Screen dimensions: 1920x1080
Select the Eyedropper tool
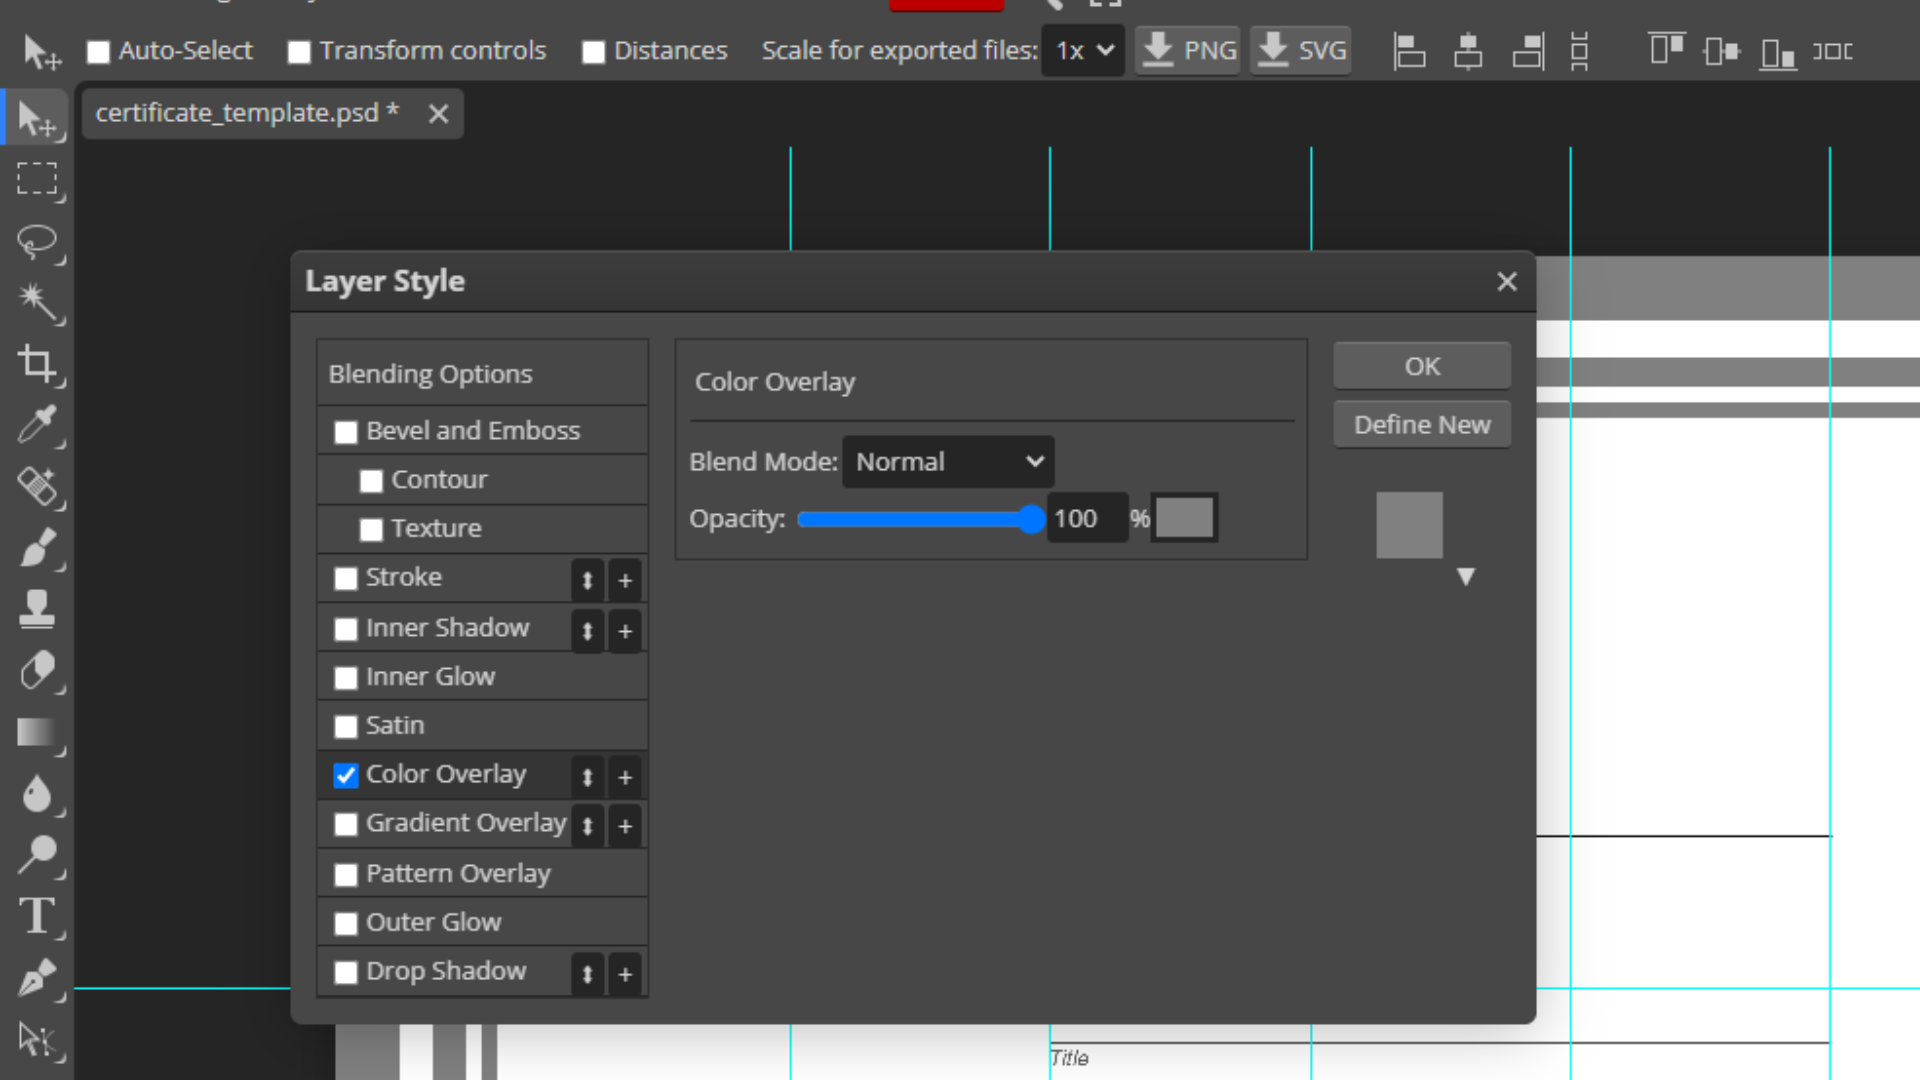click(37, 425)
